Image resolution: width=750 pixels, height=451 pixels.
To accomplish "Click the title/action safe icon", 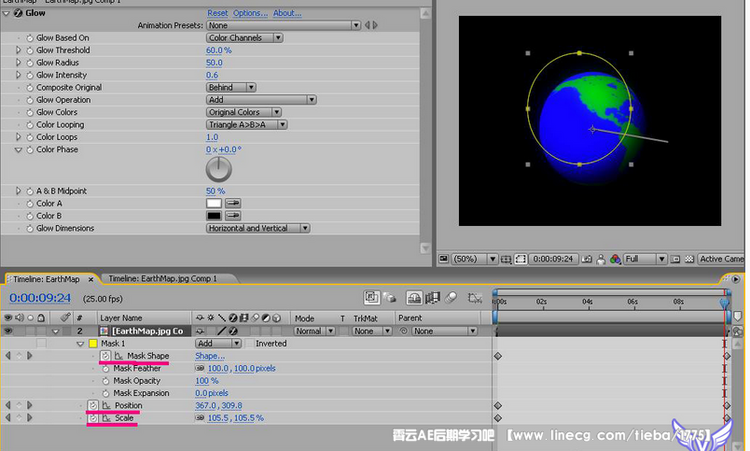I will pos(506,259).
